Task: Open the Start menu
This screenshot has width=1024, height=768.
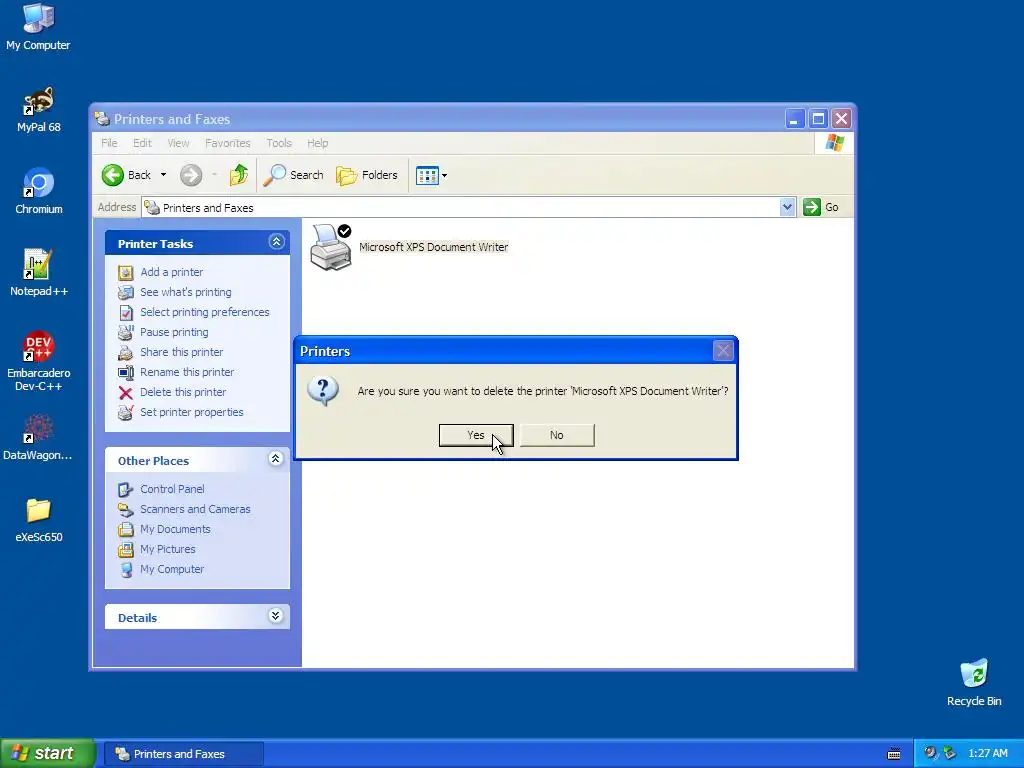Action: point(48,753)
